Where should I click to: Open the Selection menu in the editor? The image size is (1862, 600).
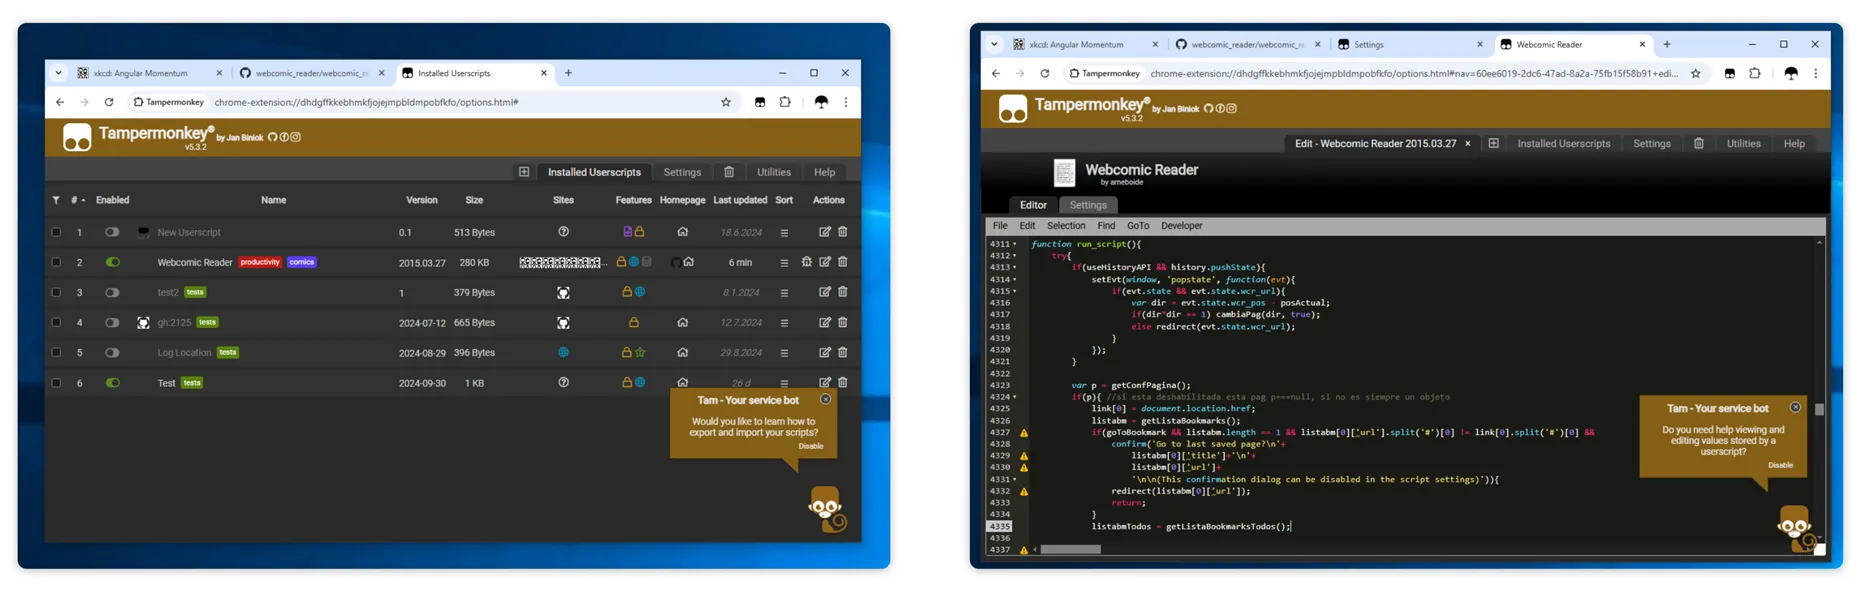click(x=1066, y=226)
